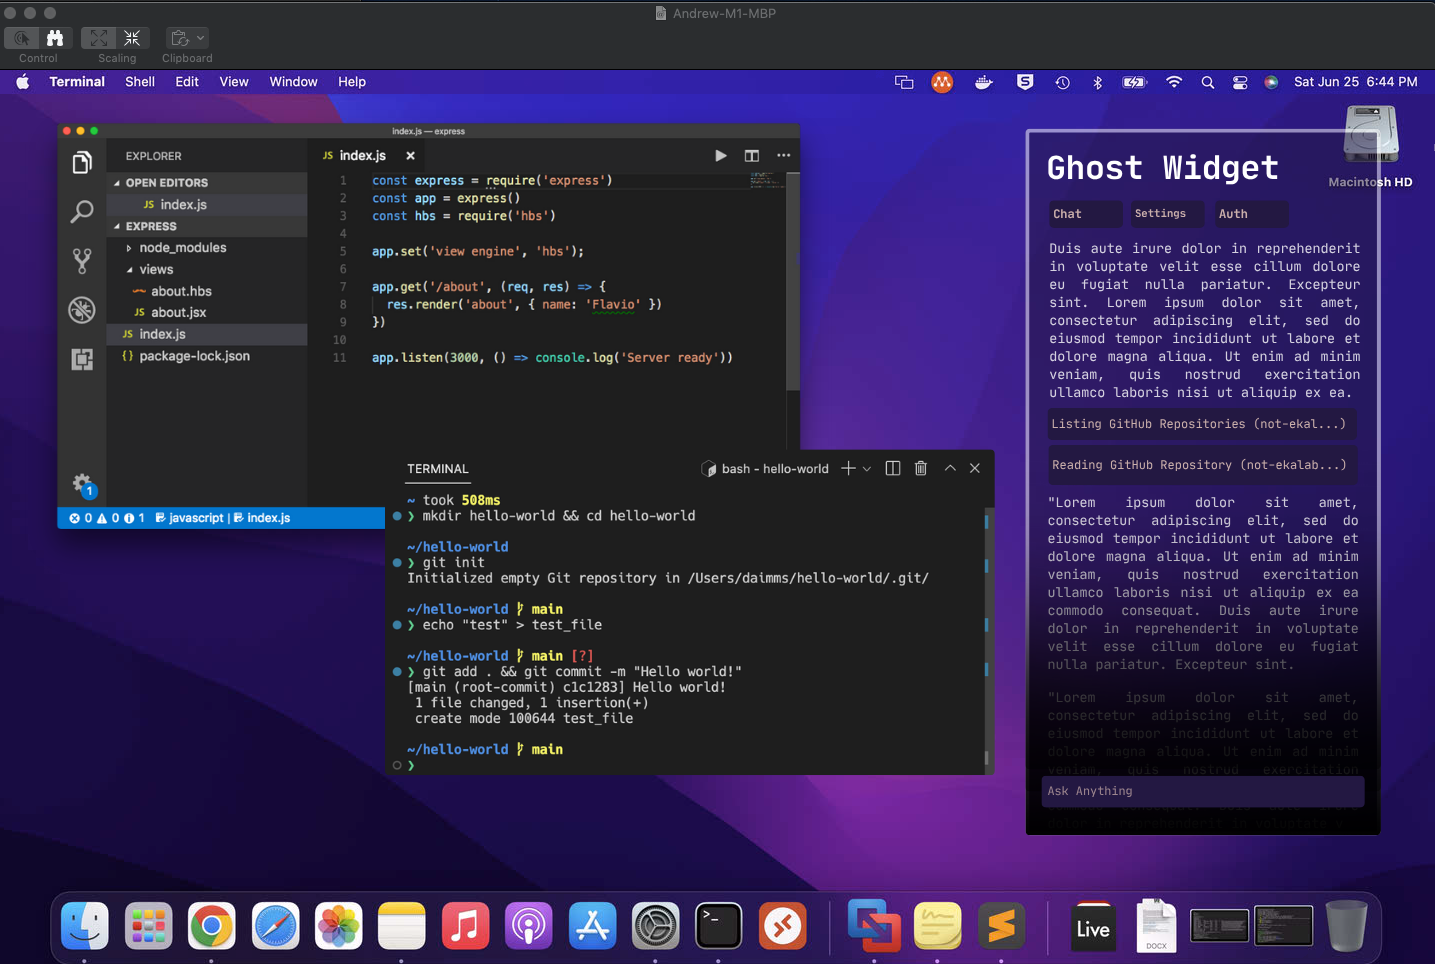Switch to the Settings tab in Ghost Widget
Viewport: 1435px width, 964px height.
click(1166, 213)
